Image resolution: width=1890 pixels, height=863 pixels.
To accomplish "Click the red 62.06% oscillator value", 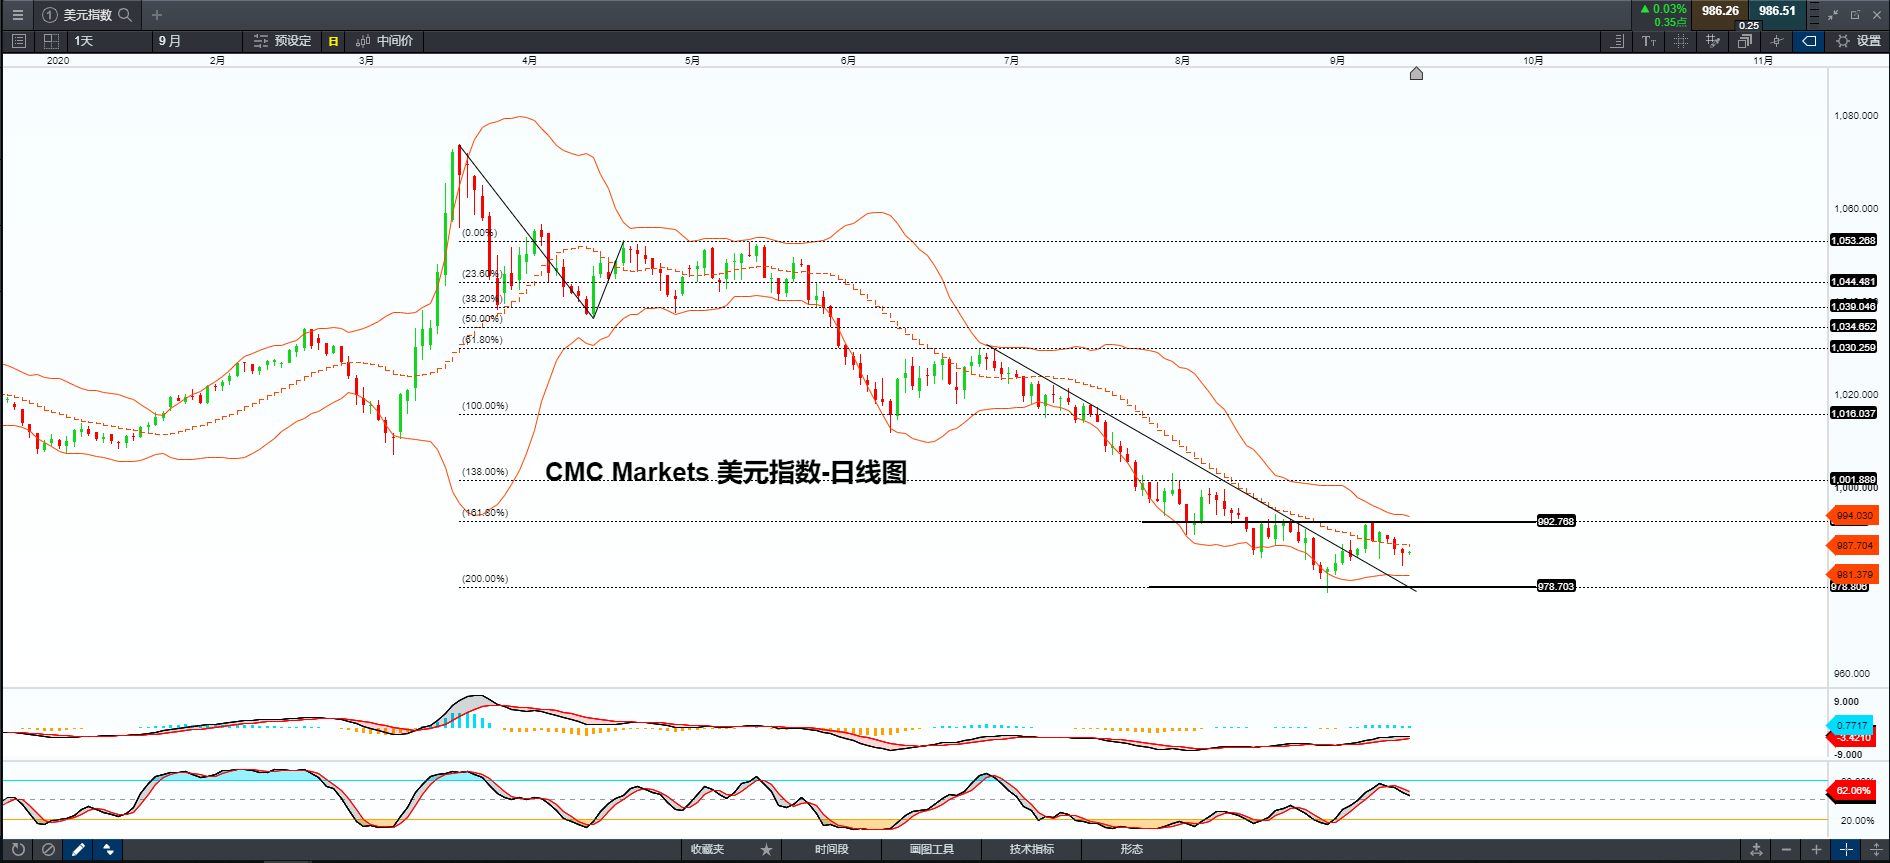I will click(1852, 790).
